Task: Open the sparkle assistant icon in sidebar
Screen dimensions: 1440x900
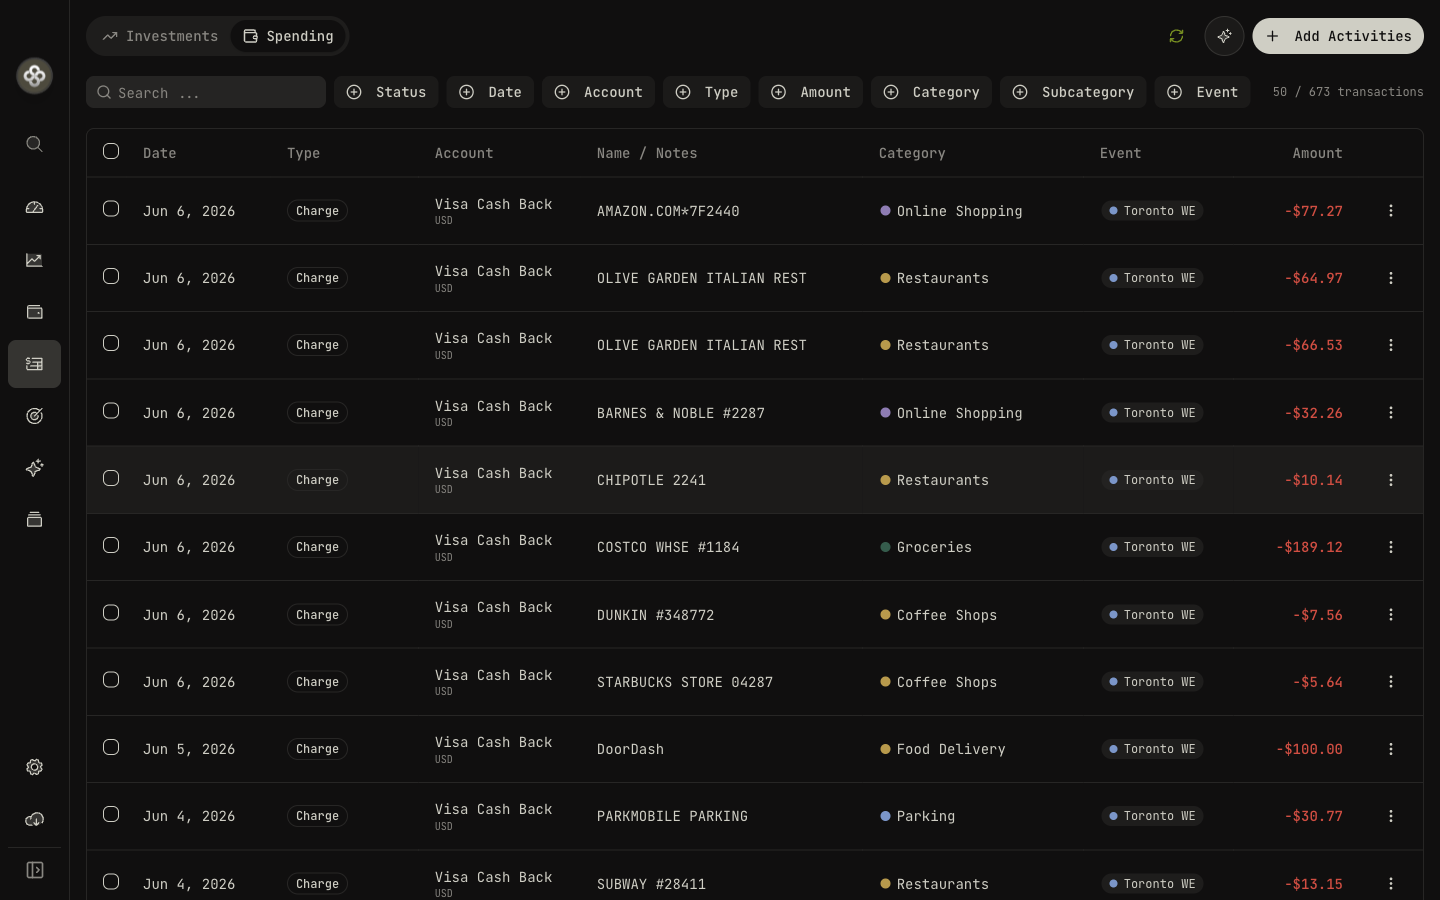Action: pos(35,468)
